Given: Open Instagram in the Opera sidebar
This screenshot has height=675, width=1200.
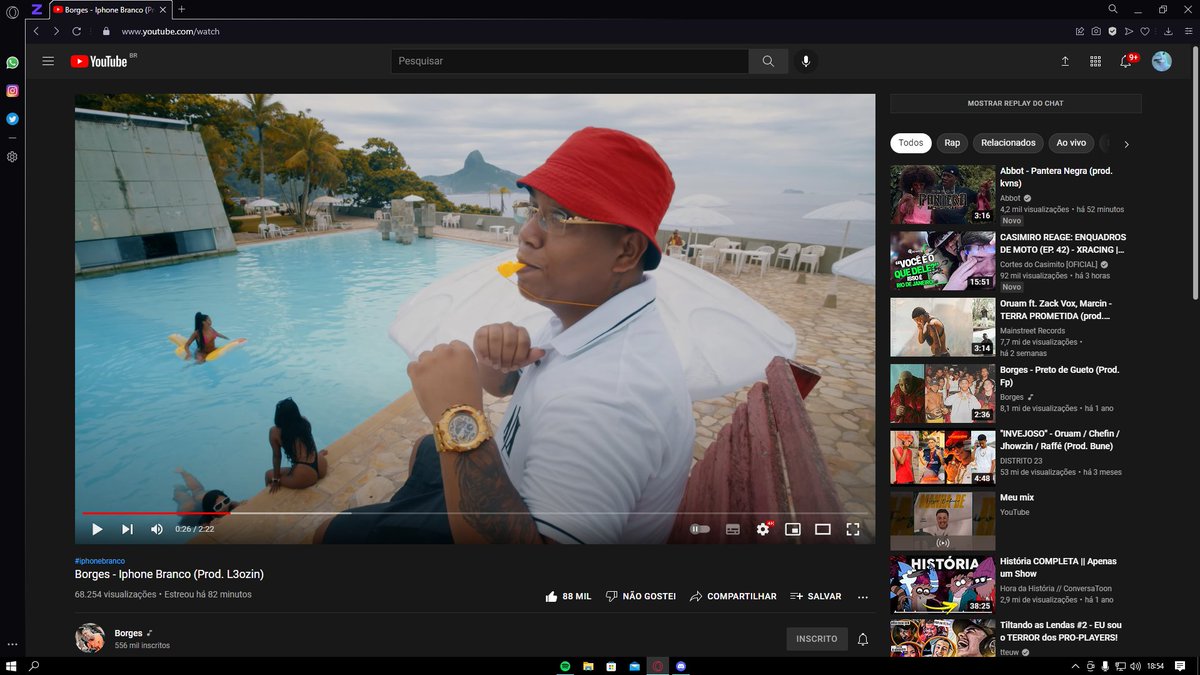Looking at the screenshot, I should point(12,90).
